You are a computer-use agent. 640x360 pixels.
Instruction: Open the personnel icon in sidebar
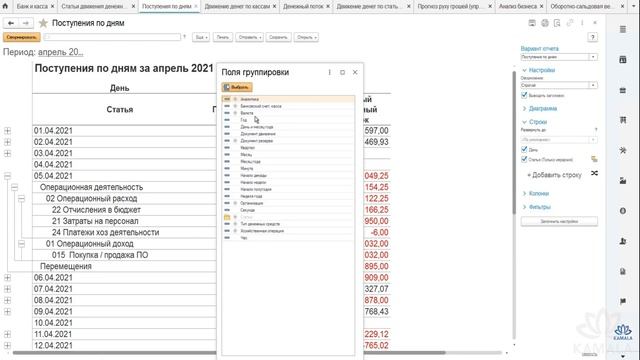622,241
